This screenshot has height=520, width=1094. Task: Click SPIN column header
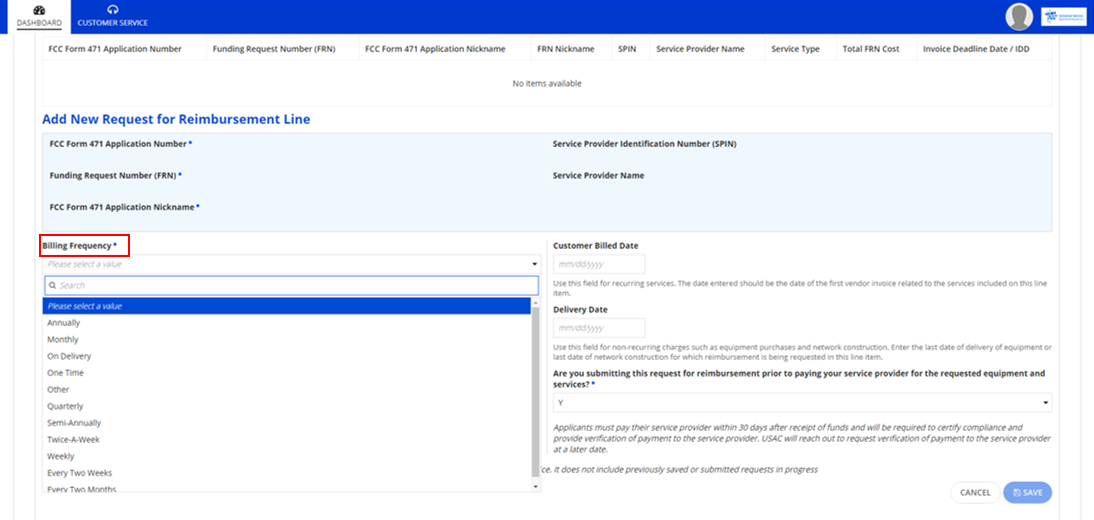[x=627, y=49]
